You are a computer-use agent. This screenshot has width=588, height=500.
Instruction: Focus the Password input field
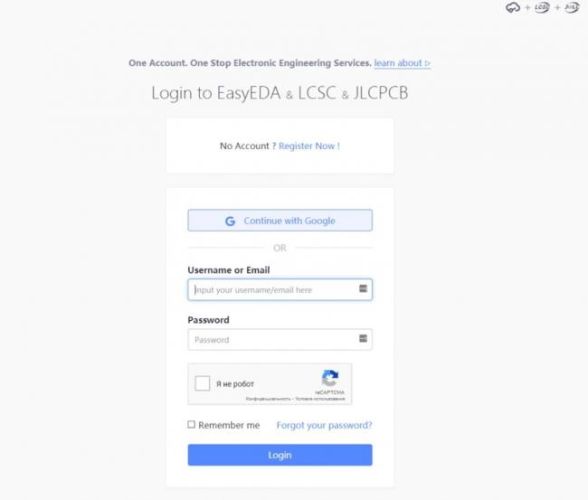tap(280, 339)
